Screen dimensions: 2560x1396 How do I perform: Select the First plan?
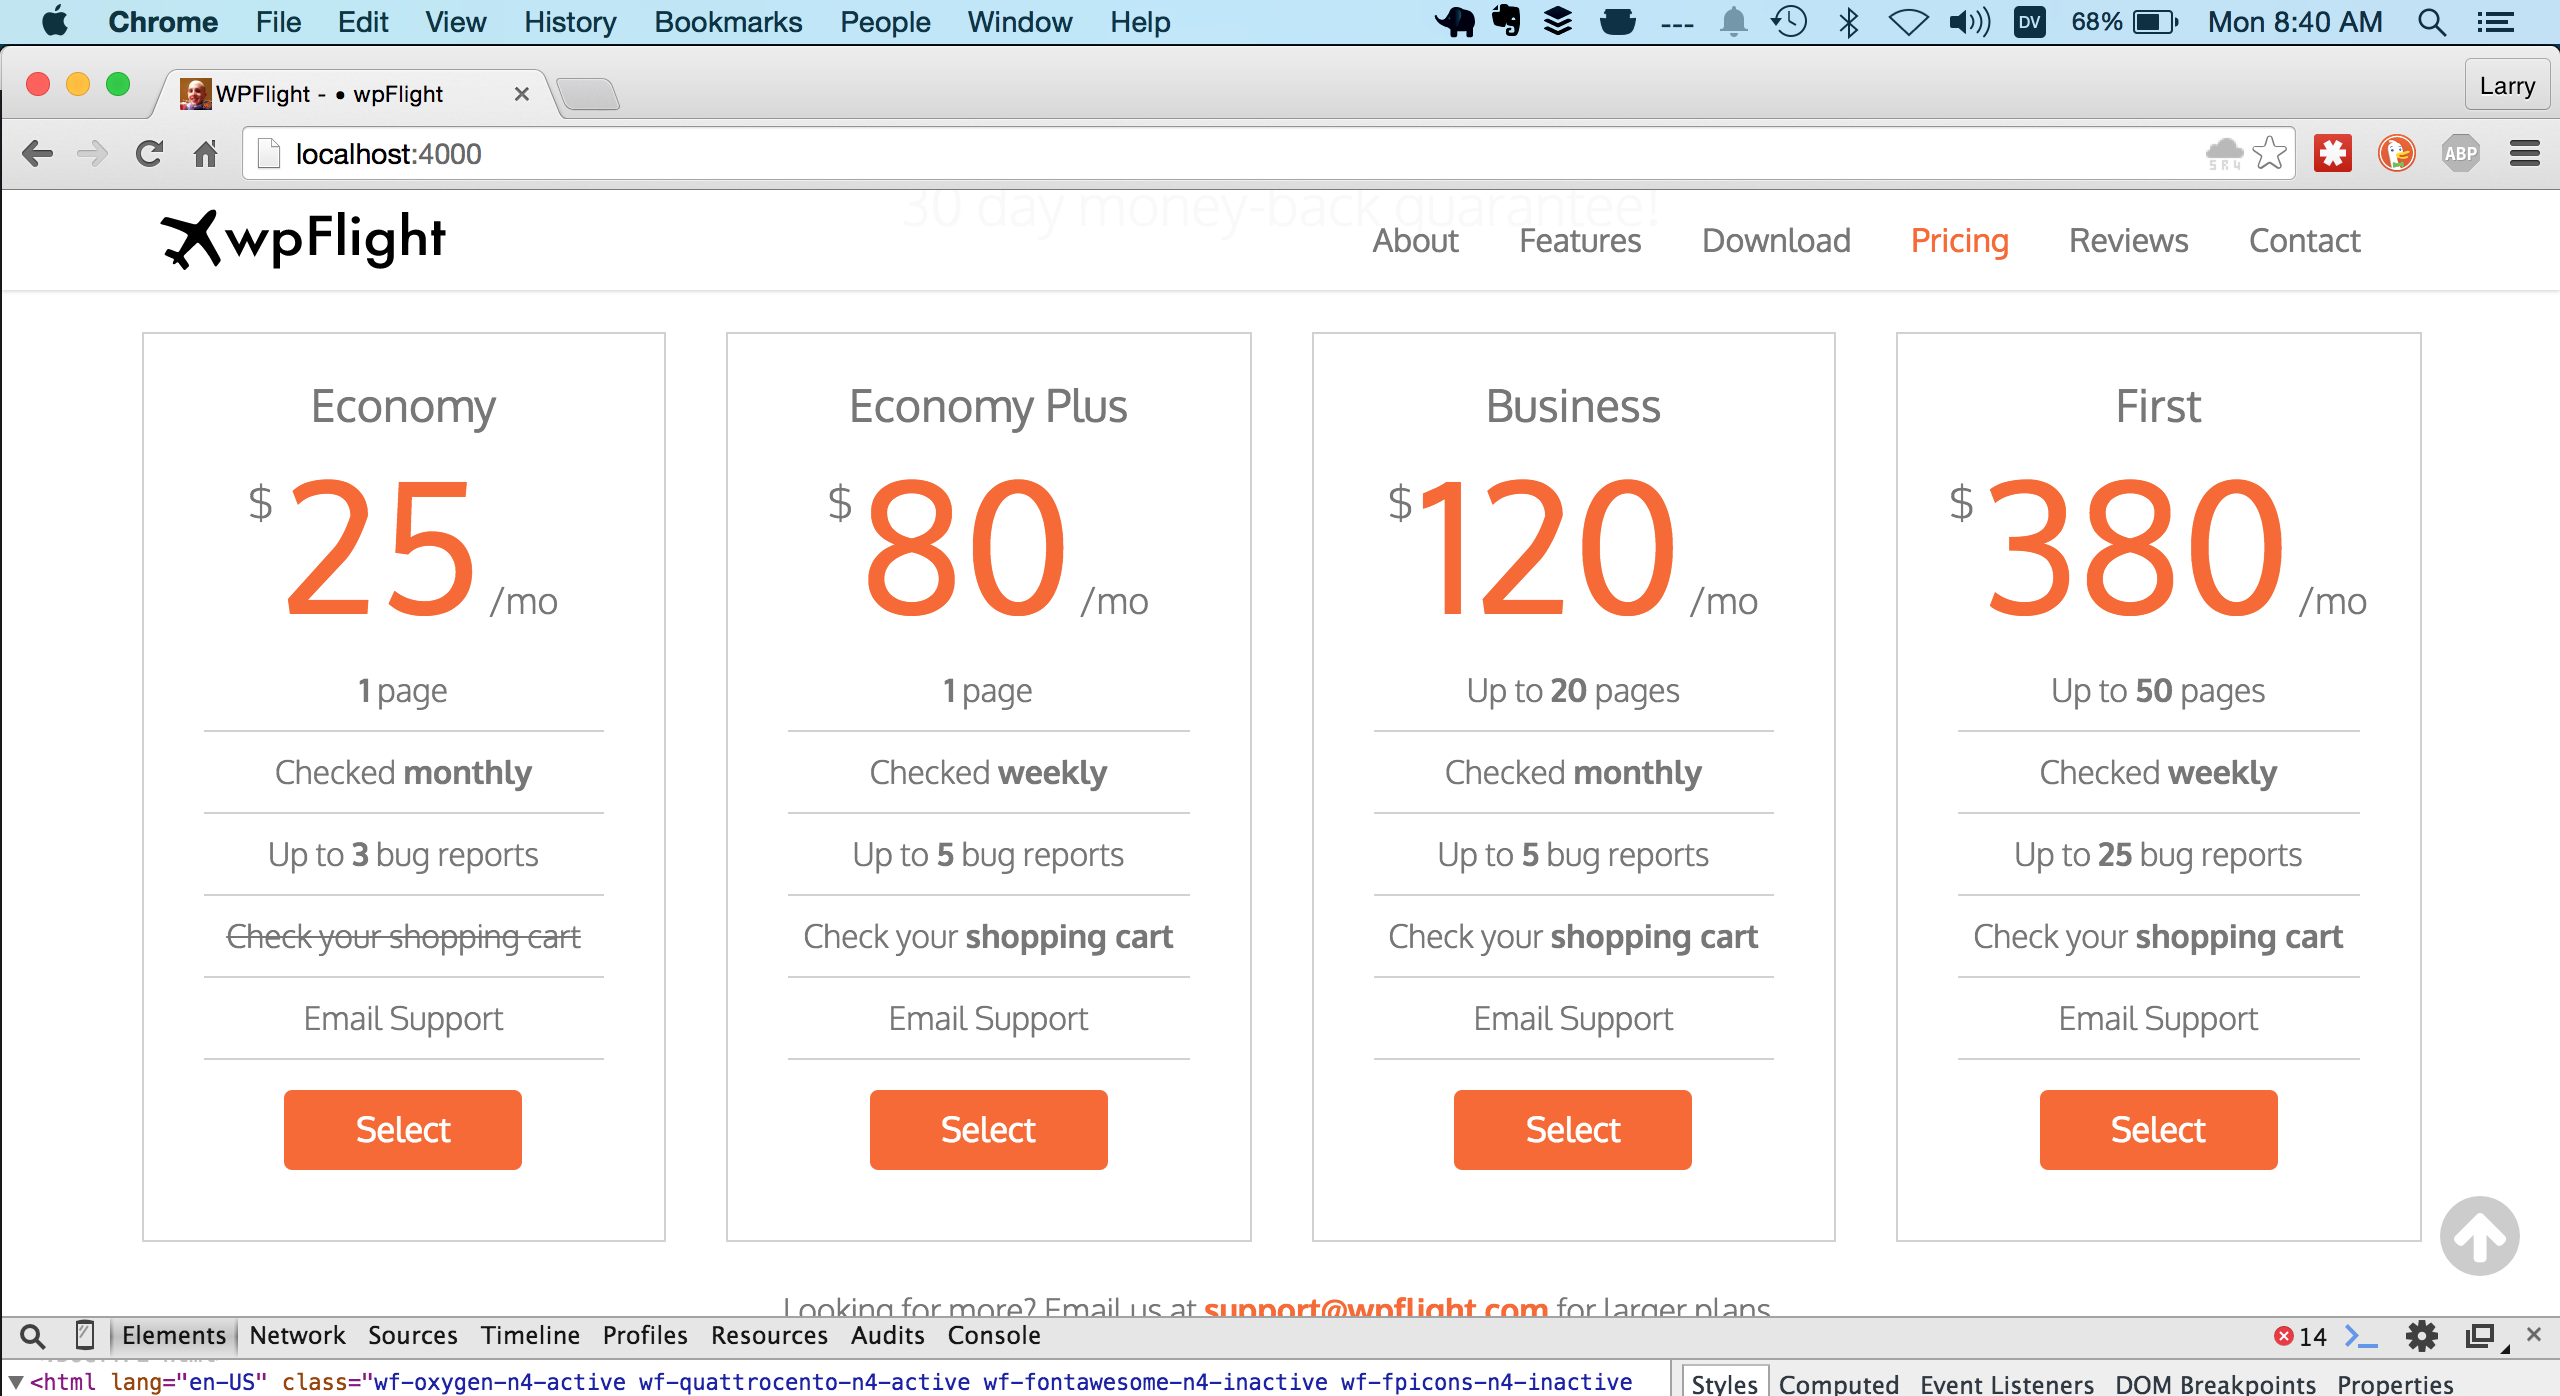click(2159, 1130)
